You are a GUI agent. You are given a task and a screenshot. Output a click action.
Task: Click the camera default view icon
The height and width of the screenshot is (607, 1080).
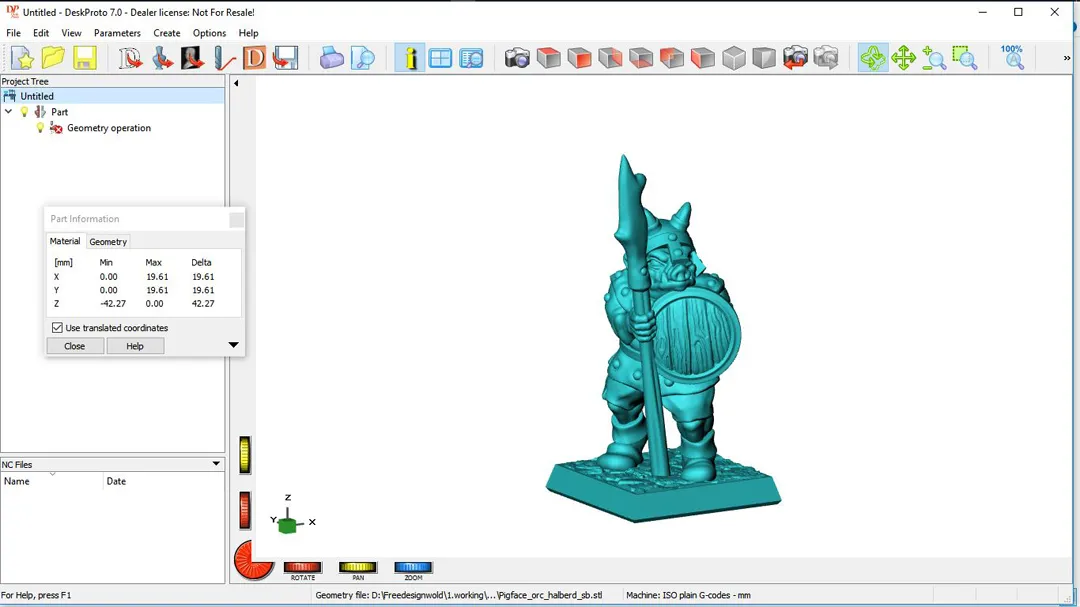[517, 59]
